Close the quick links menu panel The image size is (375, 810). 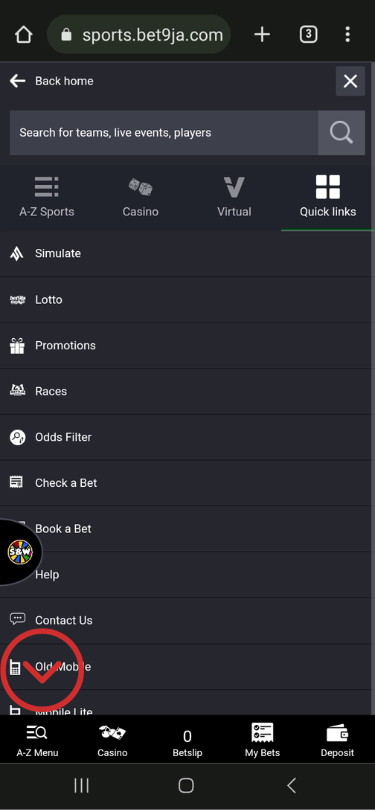(350, 81)
